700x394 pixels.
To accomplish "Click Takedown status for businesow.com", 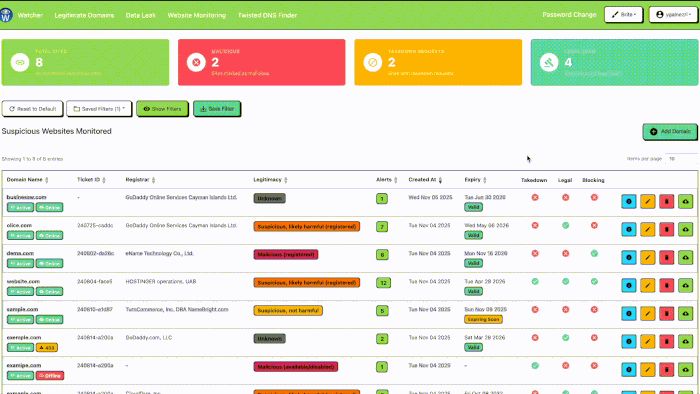I will click(x=535, y=197).
